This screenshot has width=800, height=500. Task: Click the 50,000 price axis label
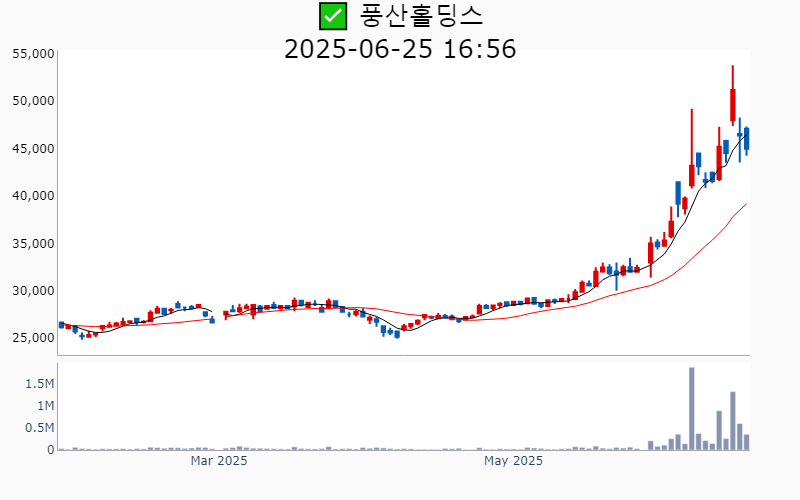(33, 101)
